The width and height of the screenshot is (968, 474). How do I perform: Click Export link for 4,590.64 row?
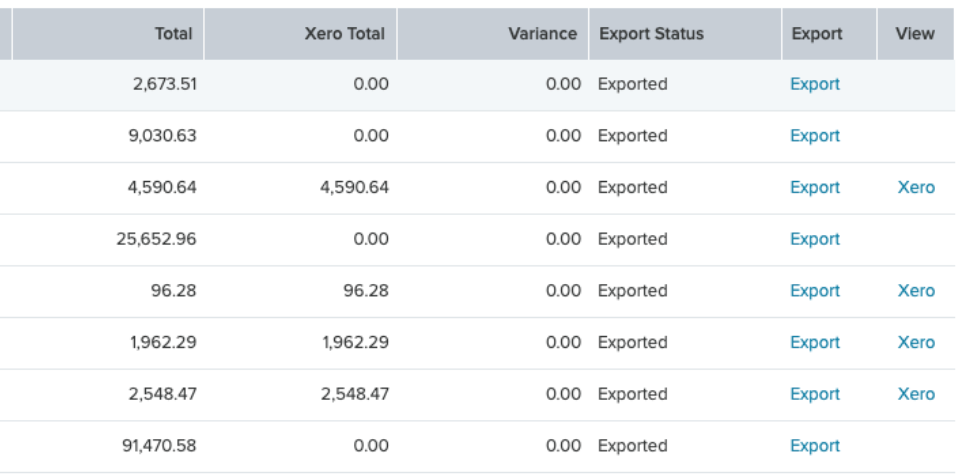815,188
